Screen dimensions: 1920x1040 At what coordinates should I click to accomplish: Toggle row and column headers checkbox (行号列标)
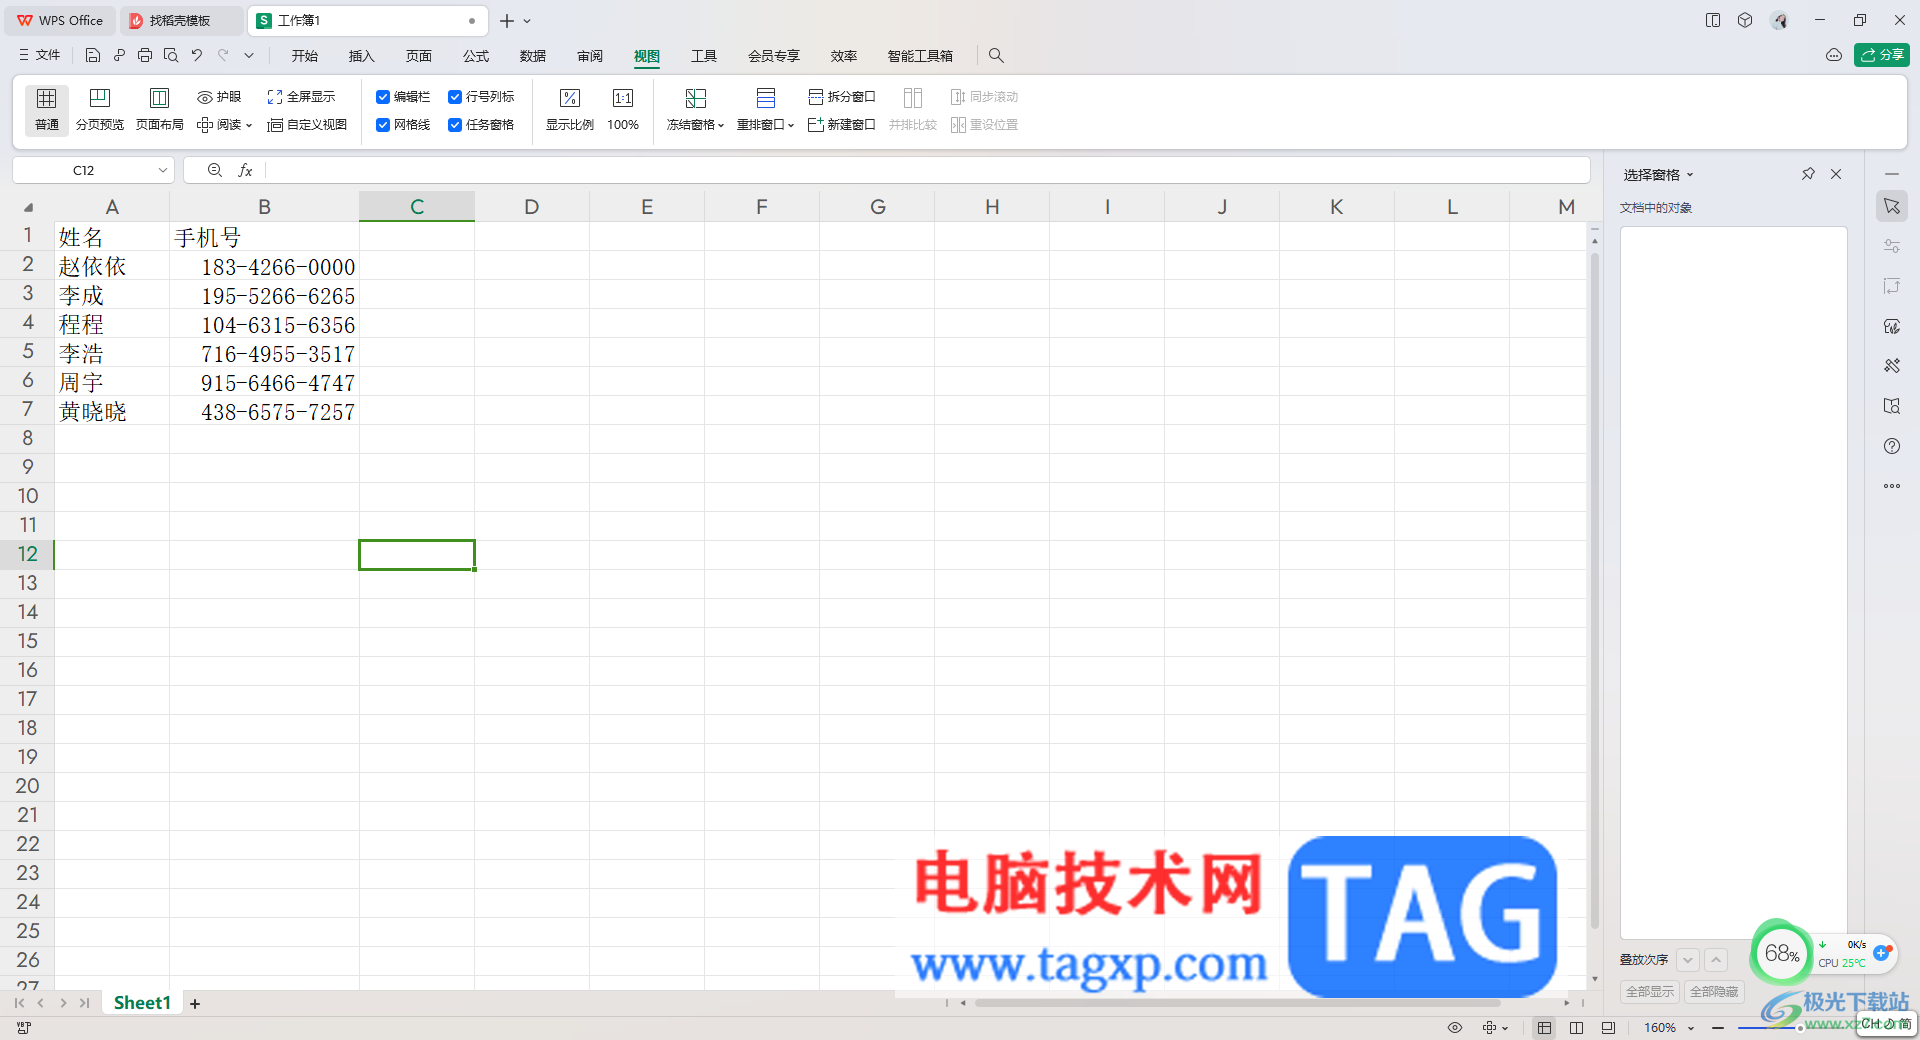point(455,97)
